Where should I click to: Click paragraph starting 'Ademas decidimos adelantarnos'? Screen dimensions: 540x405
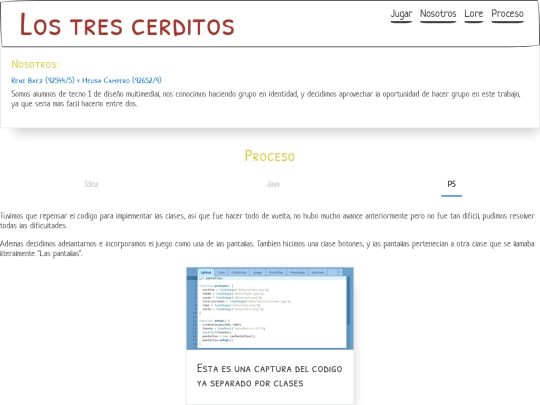coord(267,248)
